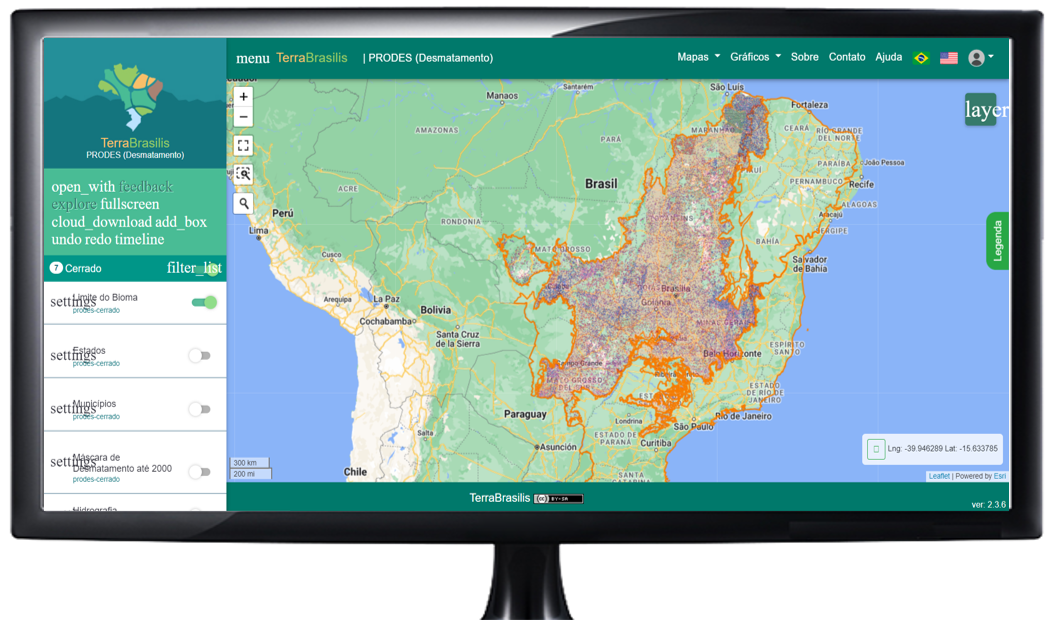Click the Leaflet attribution link
This screenshot has width=1054, height=620.
pyautogui.click(x=939, y=476)
